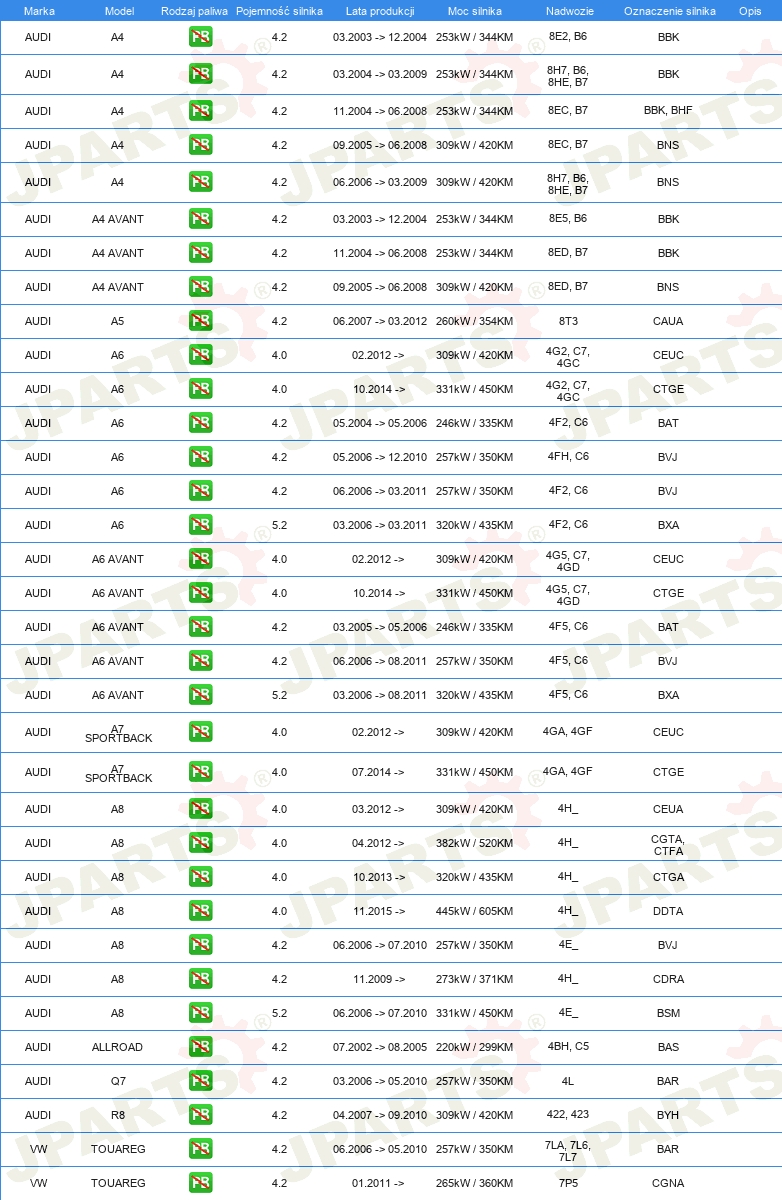The width and height of the screenshot is (782, 1200).
Task: Click the Oznaczenie silnika column header
Action: click(669, 10)
